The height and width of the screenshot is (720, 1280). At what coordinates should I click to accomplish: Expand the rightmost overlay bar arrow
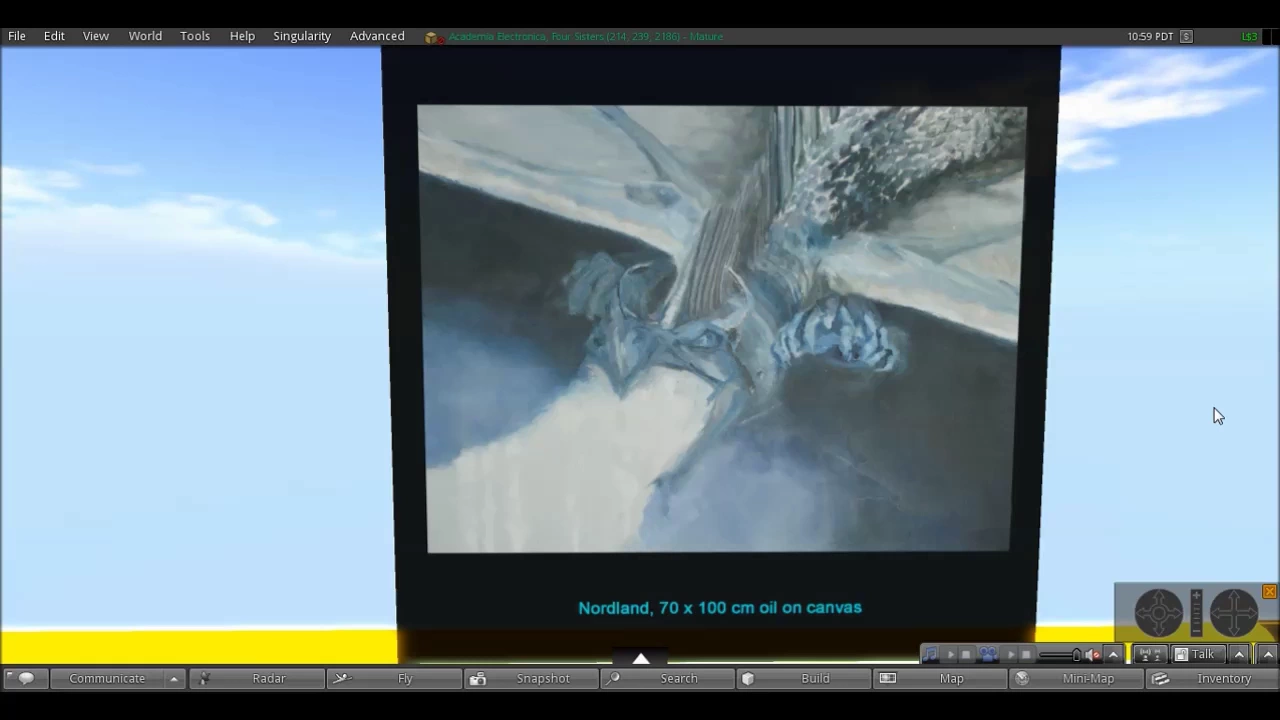(x=1268, y=655)
